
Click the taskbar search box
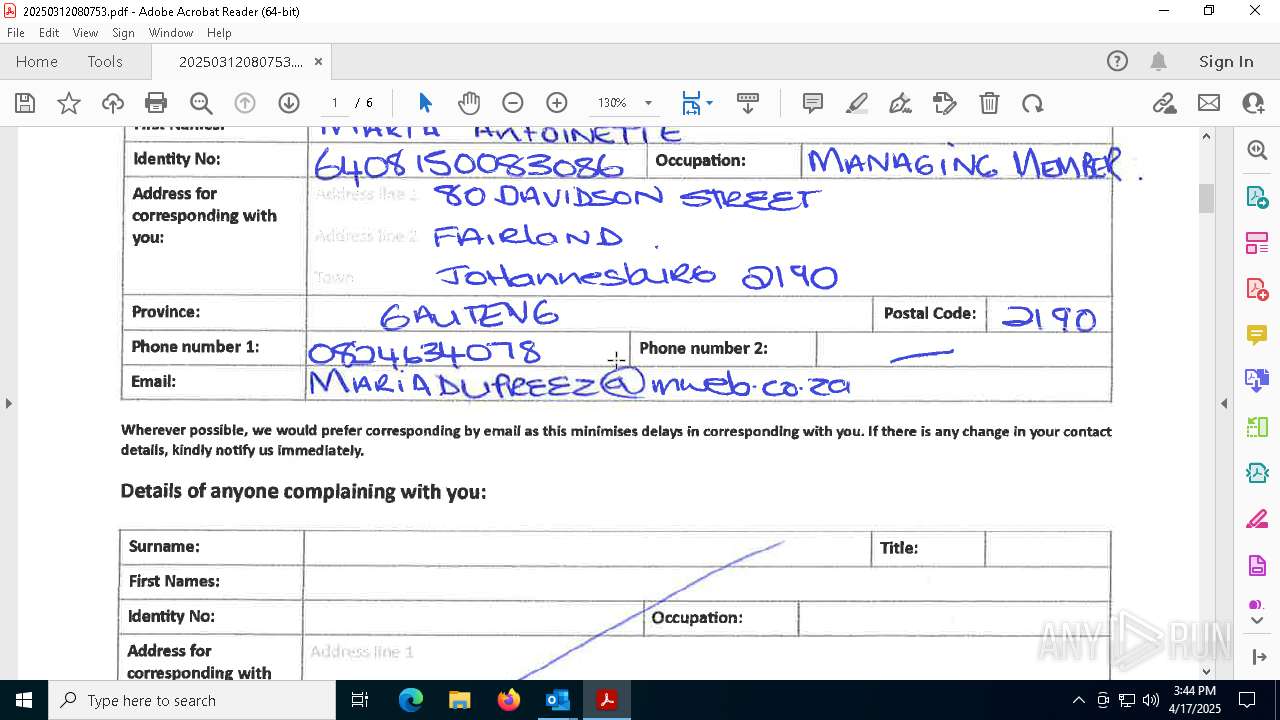click(192, 700)
